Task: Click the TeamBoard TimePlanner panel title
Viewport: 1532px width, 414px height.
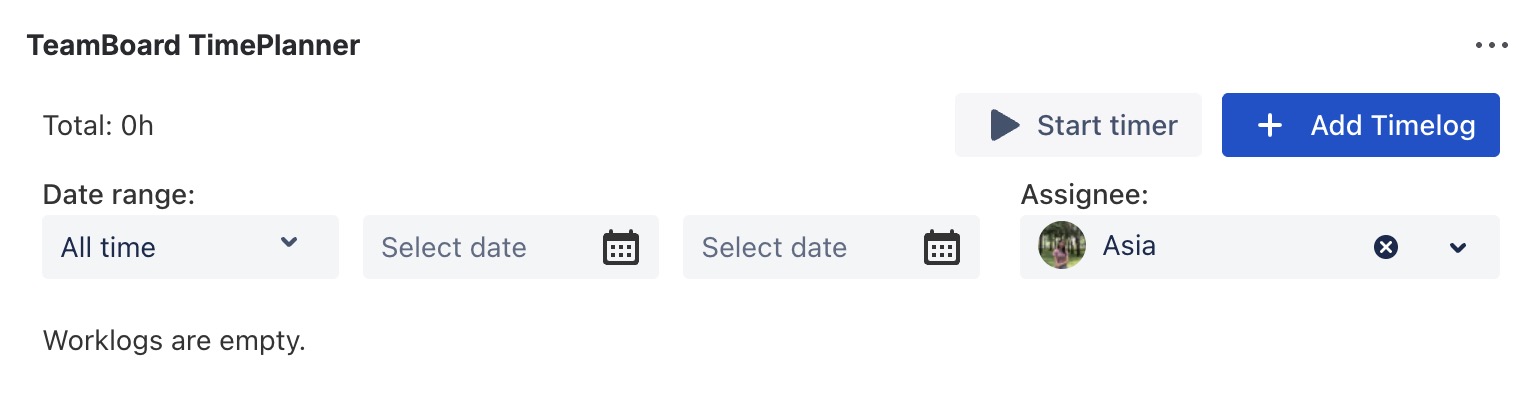Action: [x=193, y=46]
